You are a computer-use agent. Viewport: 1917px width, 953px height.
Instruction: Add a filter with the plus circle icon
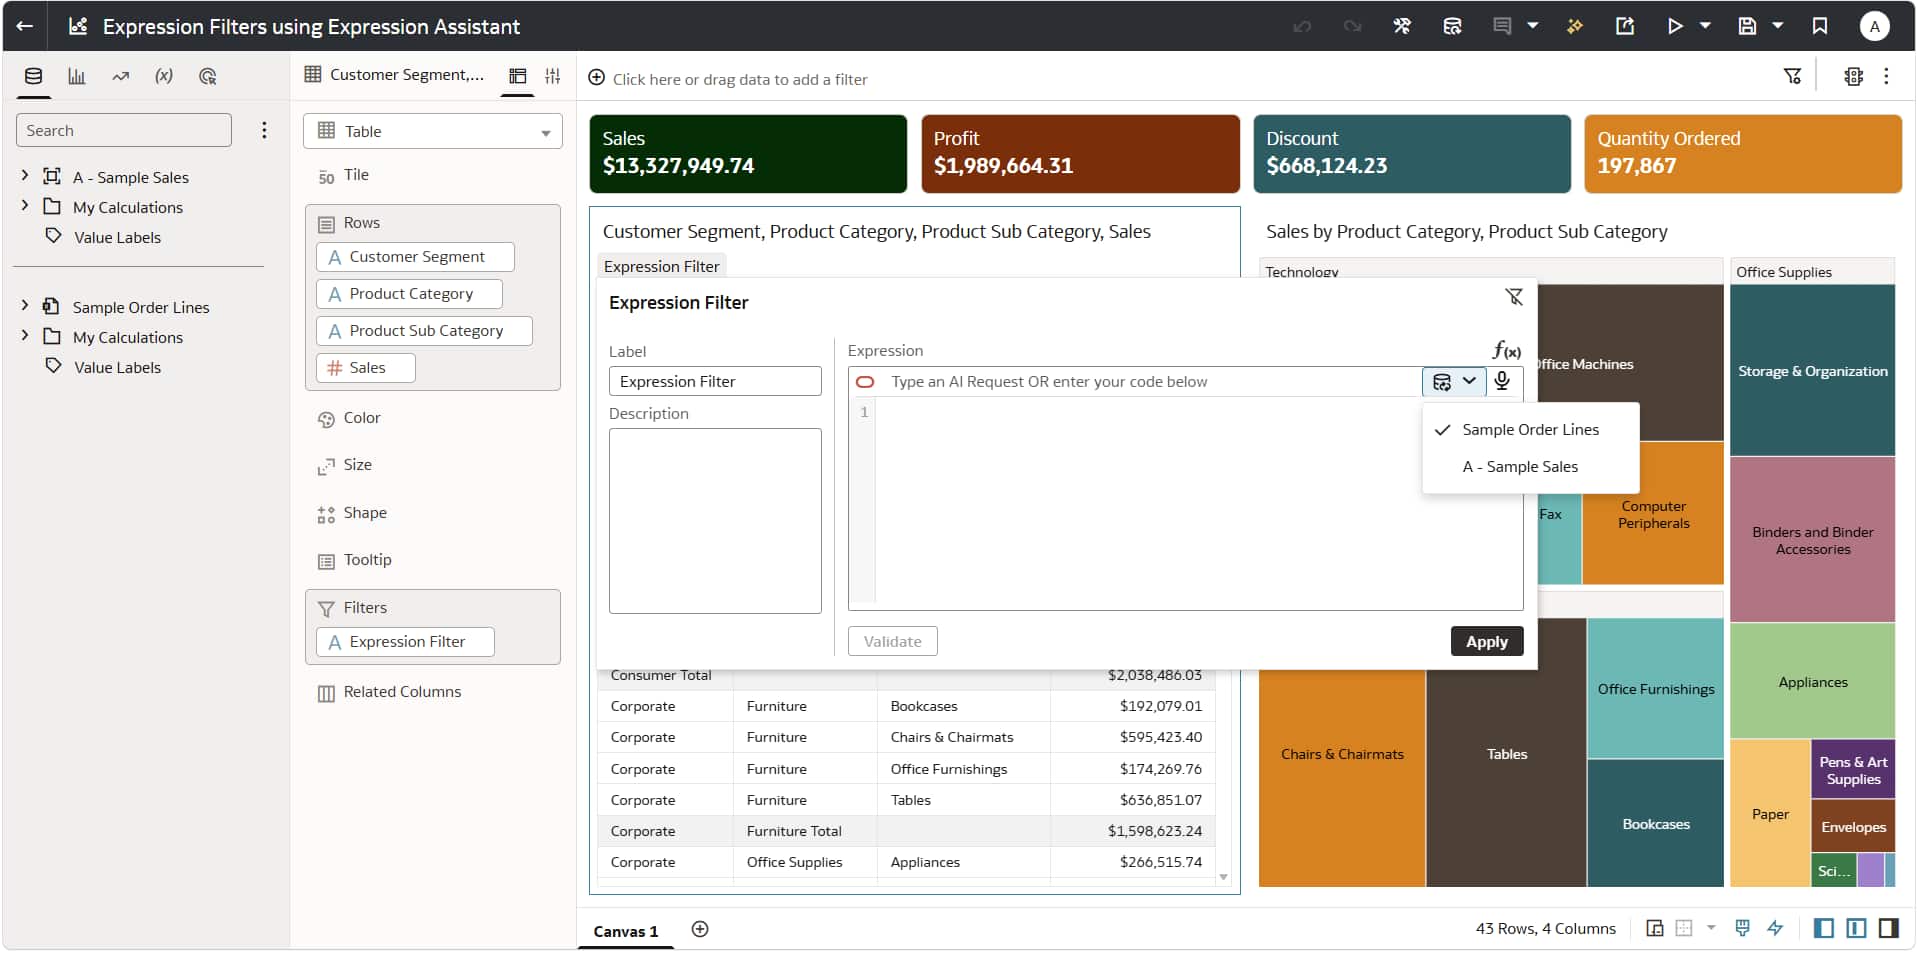(x=597, y=78)
